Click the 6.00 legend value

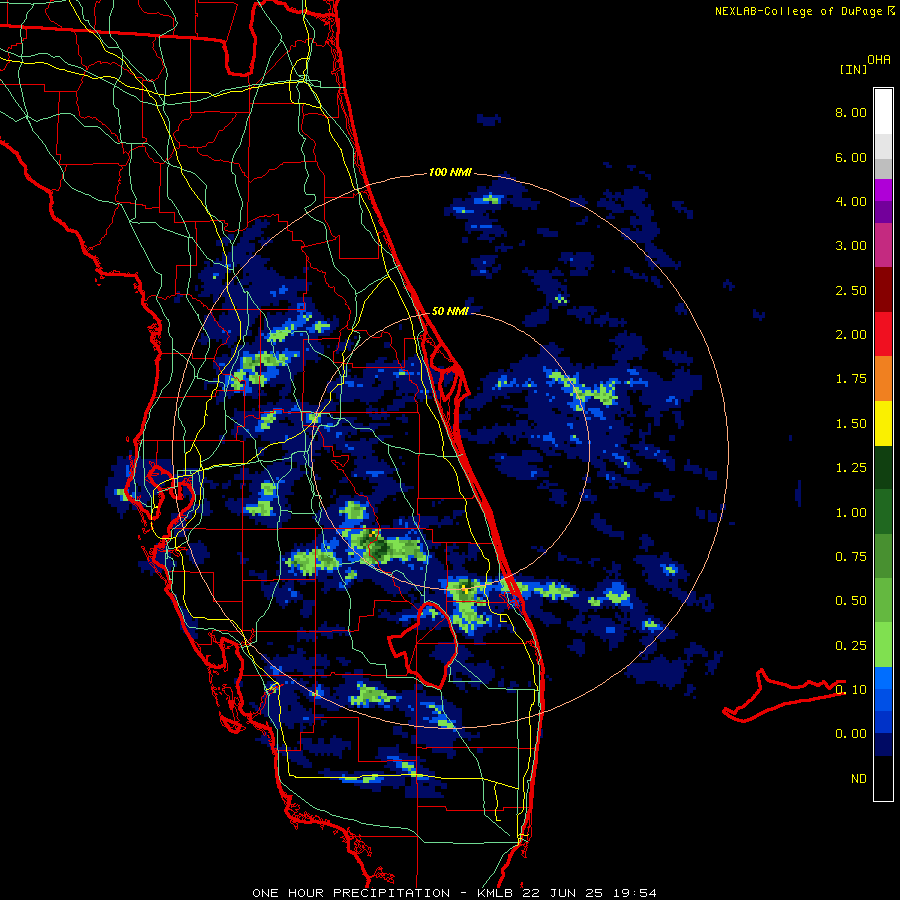click(x=851, y=157)
